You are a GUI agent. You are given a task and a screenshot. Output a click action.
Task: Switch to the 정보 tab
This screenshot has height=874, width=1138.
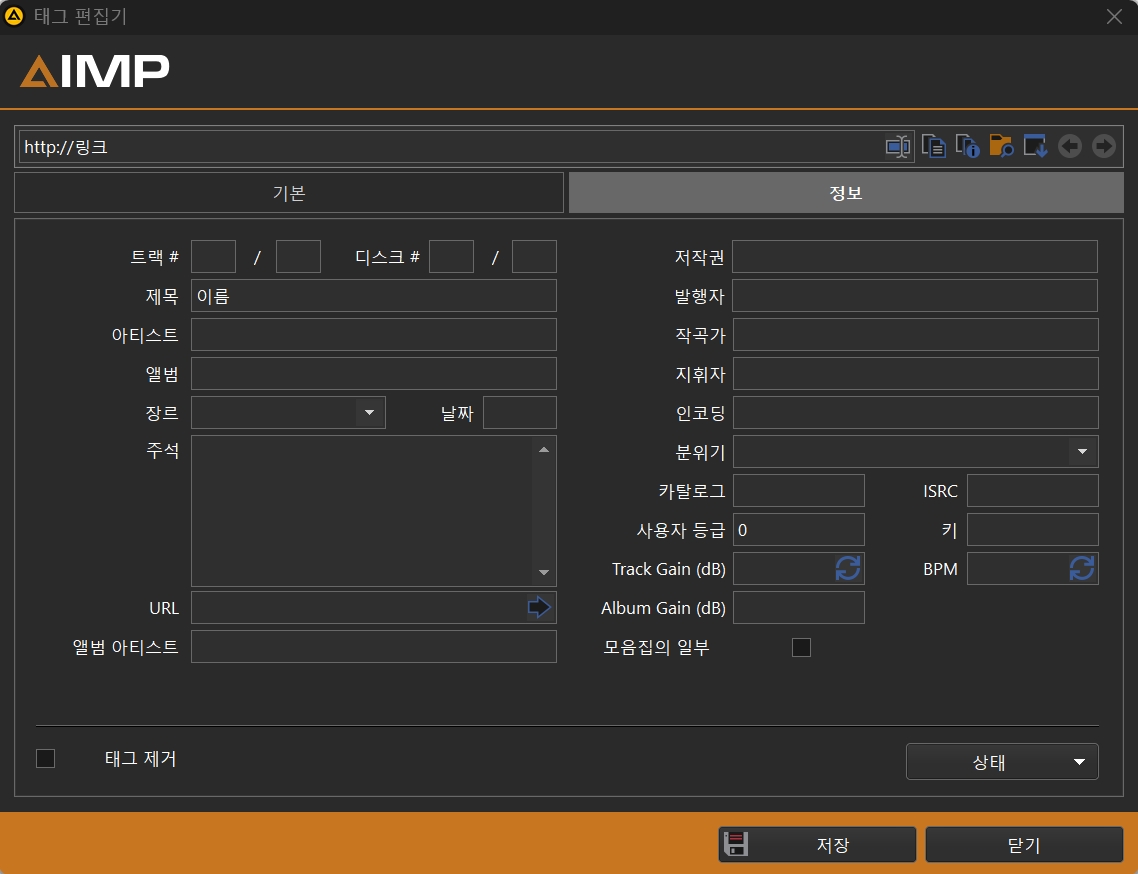846,192
